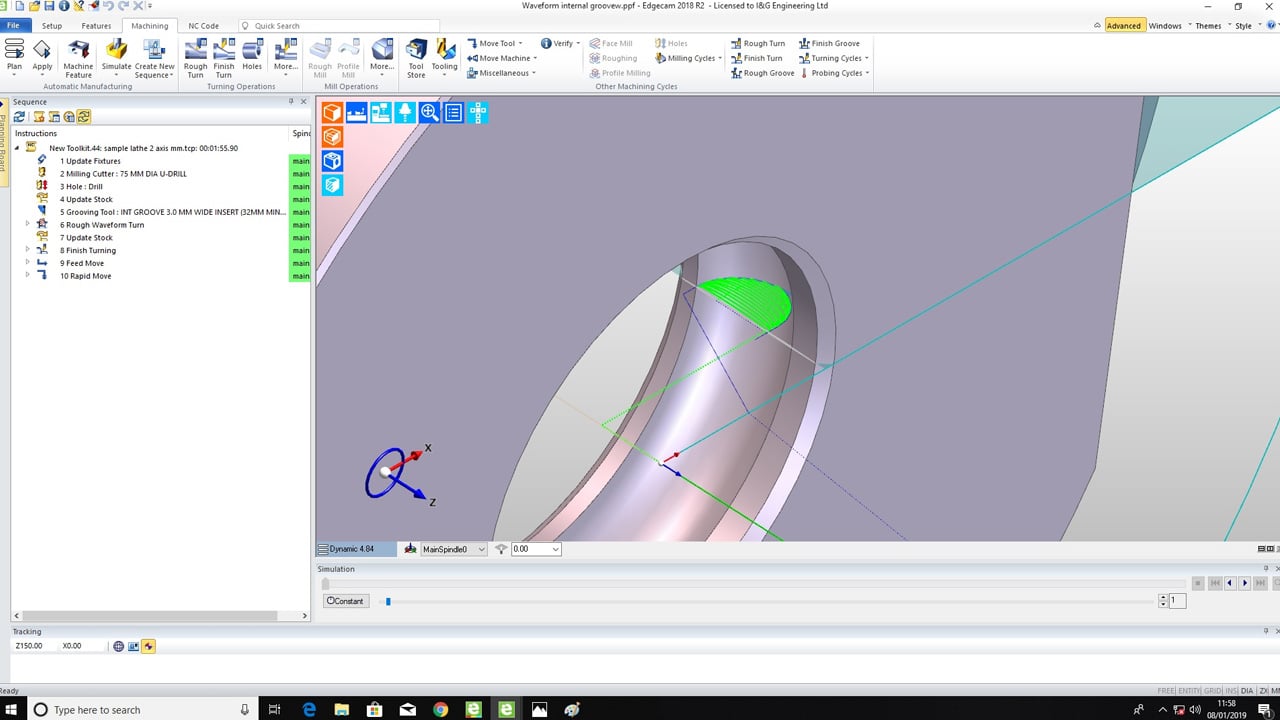
Task: Toggle the DIA status bar indicator
Action: (x=1247, y=691)
